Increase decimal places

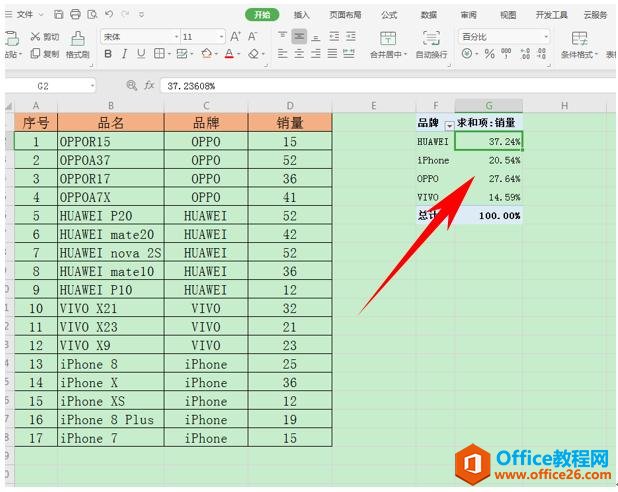click(x=525, y=54)
